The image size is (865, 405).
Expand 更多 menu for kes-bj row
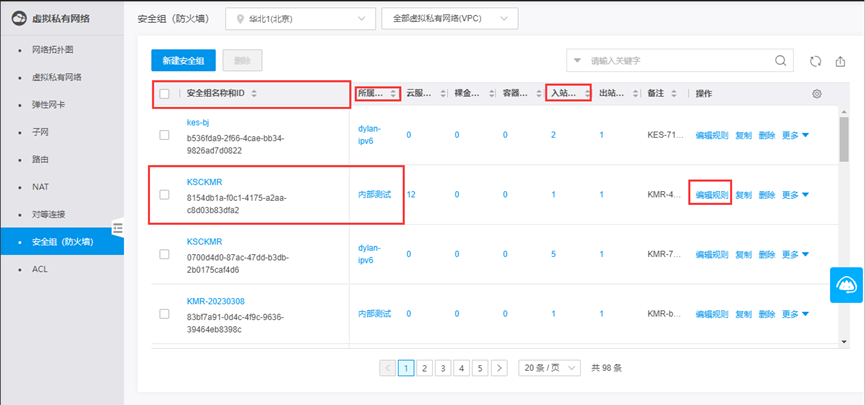click(795, 135)
